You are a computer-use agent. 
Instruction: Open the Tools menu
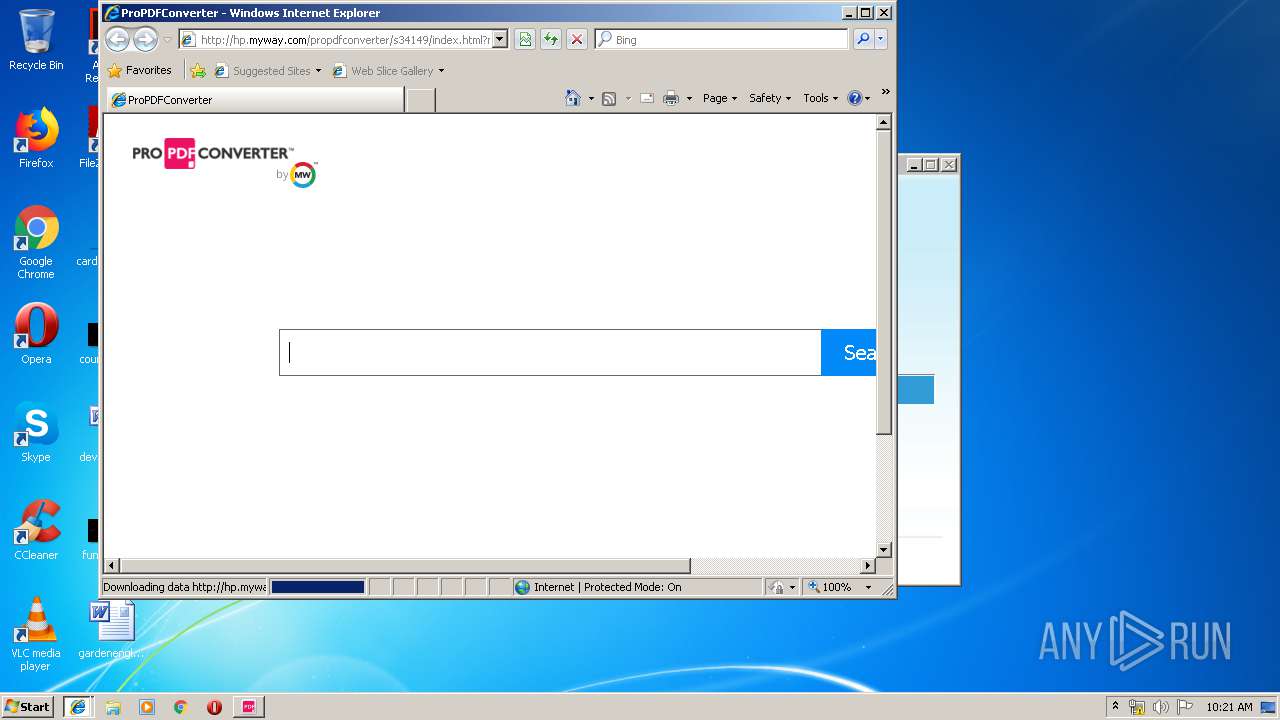[x=821, y=98]
